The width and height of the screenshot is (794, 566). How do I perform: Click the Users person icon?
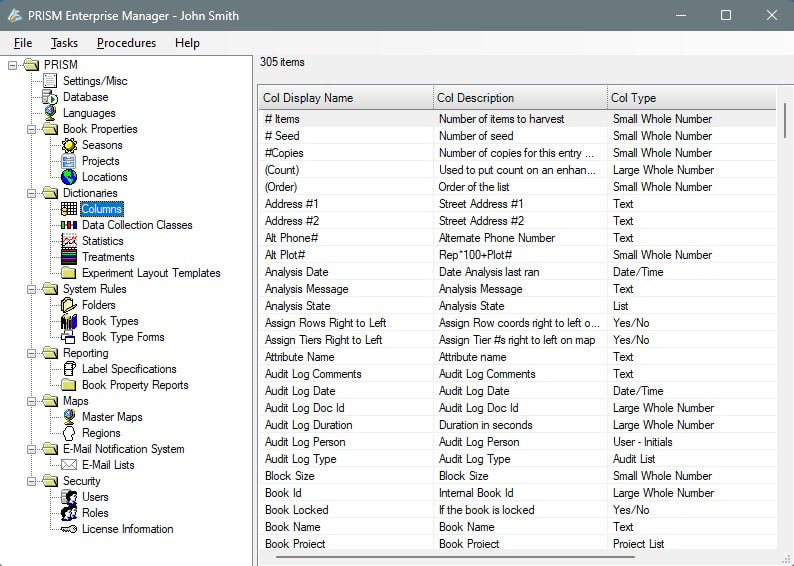click(69, 497)
